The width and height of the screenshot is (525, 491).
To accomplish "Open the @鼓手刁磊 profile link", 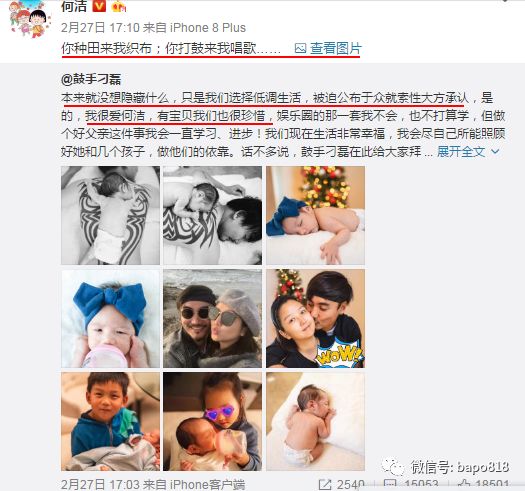I will pos(91,79).
